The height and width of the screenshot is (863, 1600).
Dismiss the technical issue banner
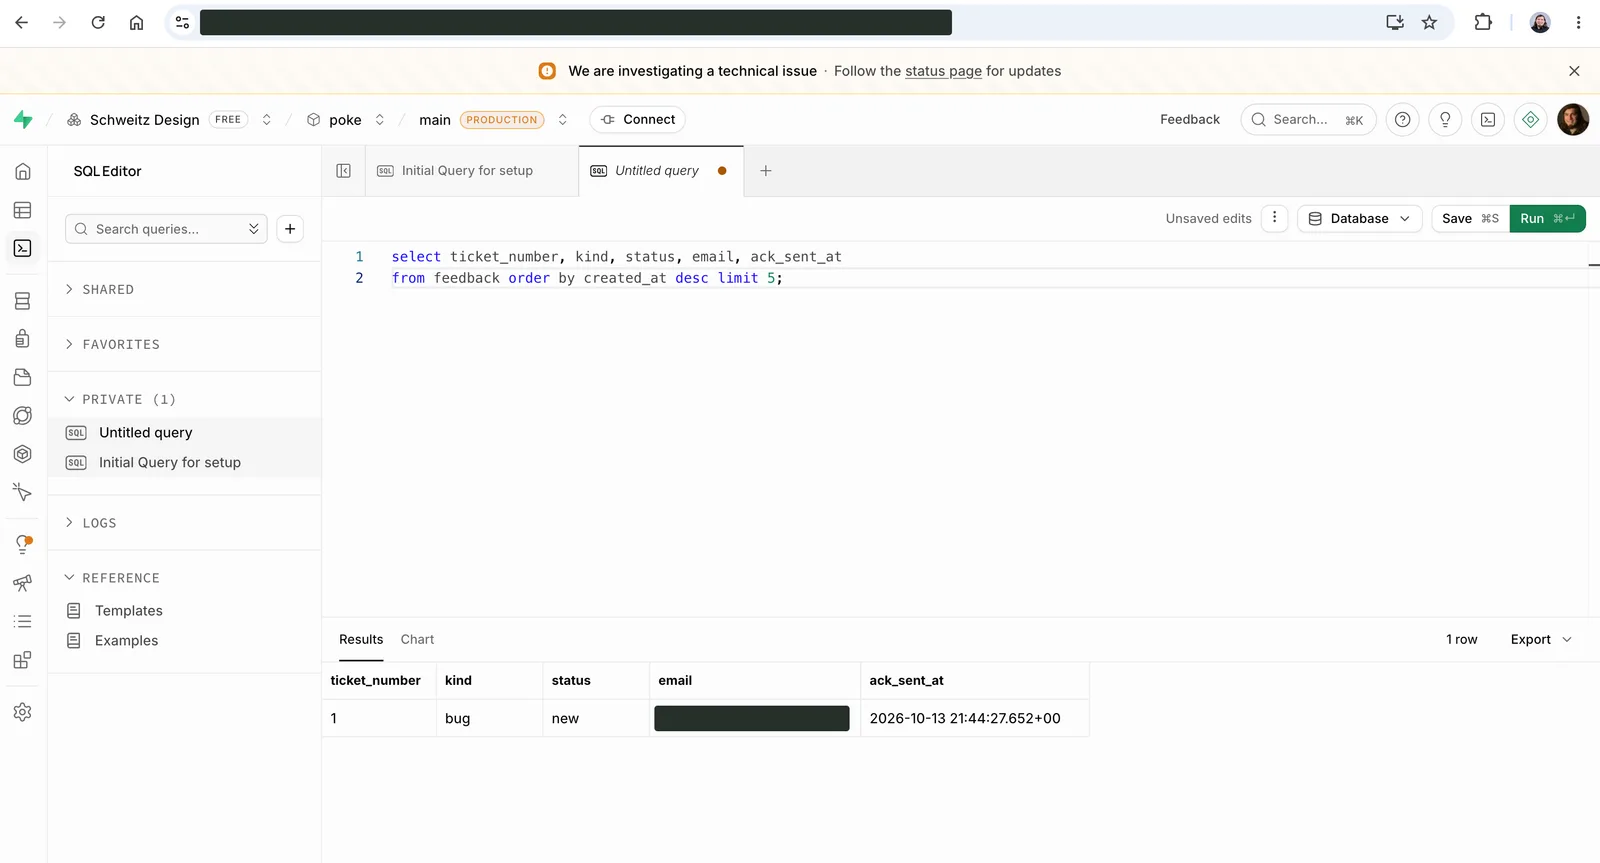click(x=1574, y=71)
